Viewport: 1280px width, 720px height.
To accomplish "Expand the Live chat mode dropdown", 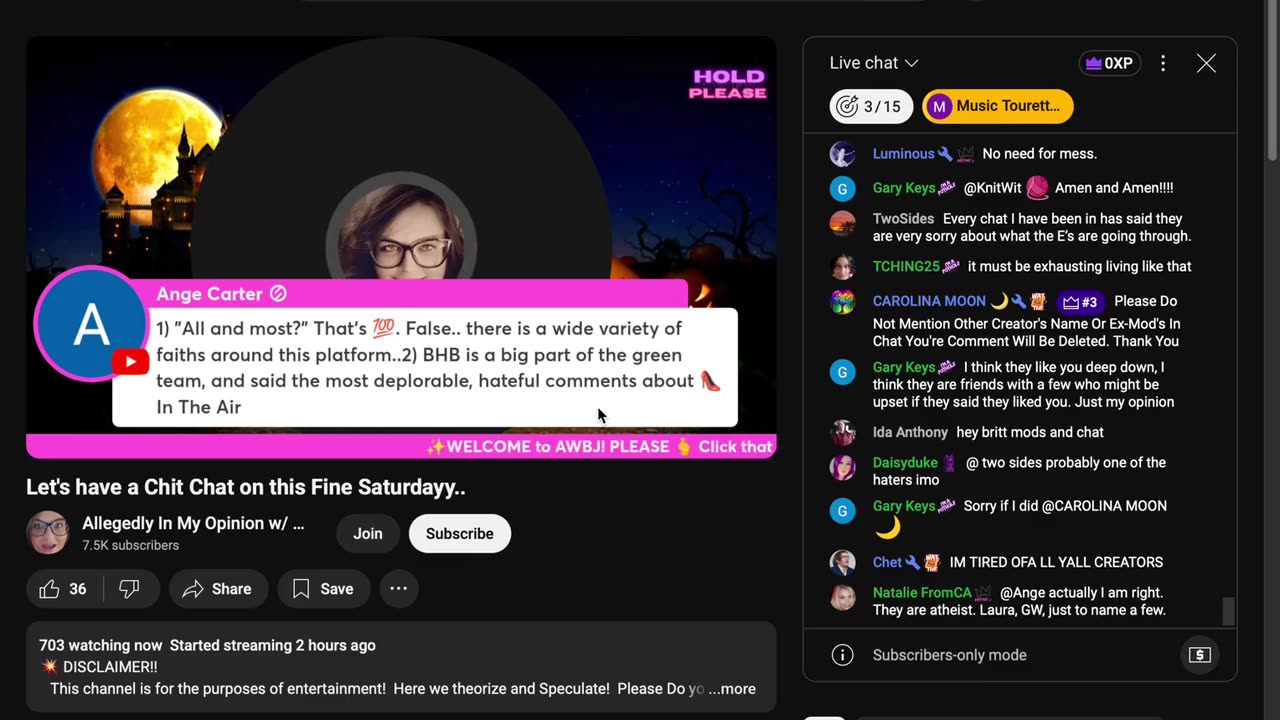I will (874, 63).
